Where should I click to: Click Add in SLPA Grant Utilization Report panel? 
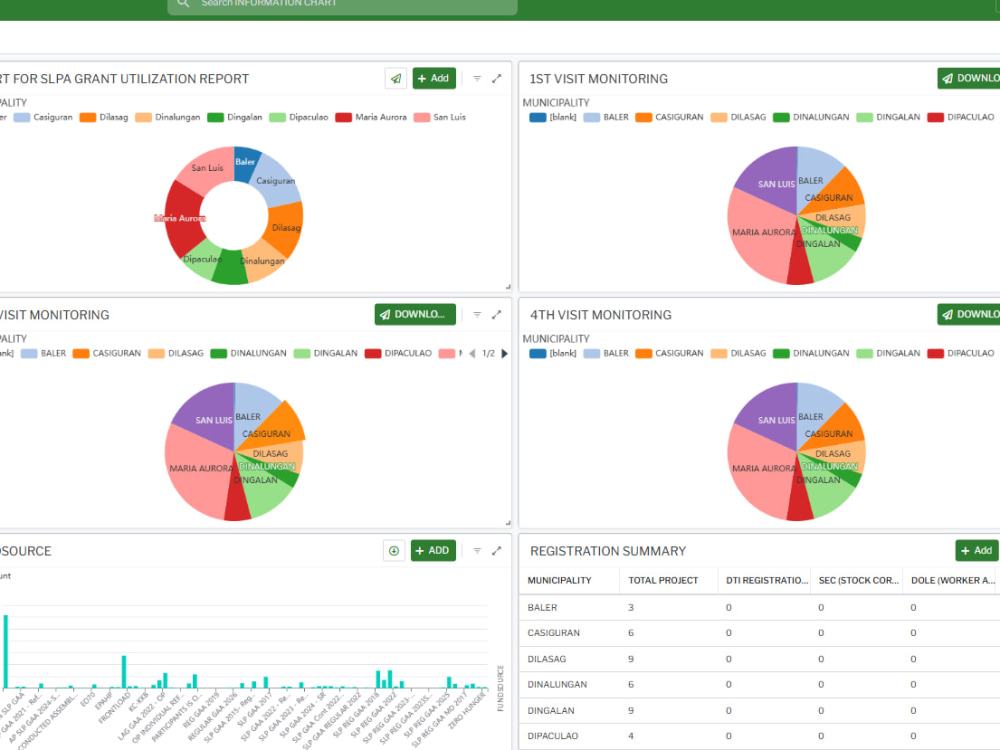coord(434,78)
